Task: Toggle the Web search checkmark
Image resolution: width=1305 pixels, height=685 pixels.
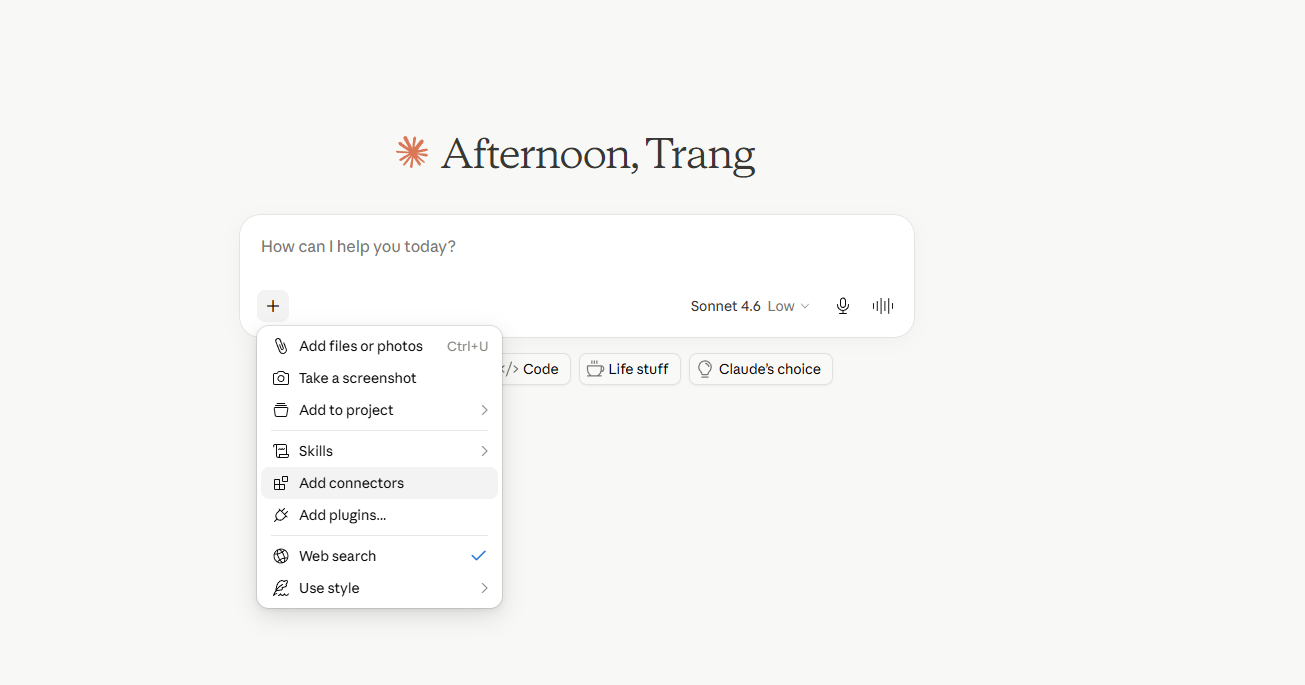Action: [x=479, y=556]
